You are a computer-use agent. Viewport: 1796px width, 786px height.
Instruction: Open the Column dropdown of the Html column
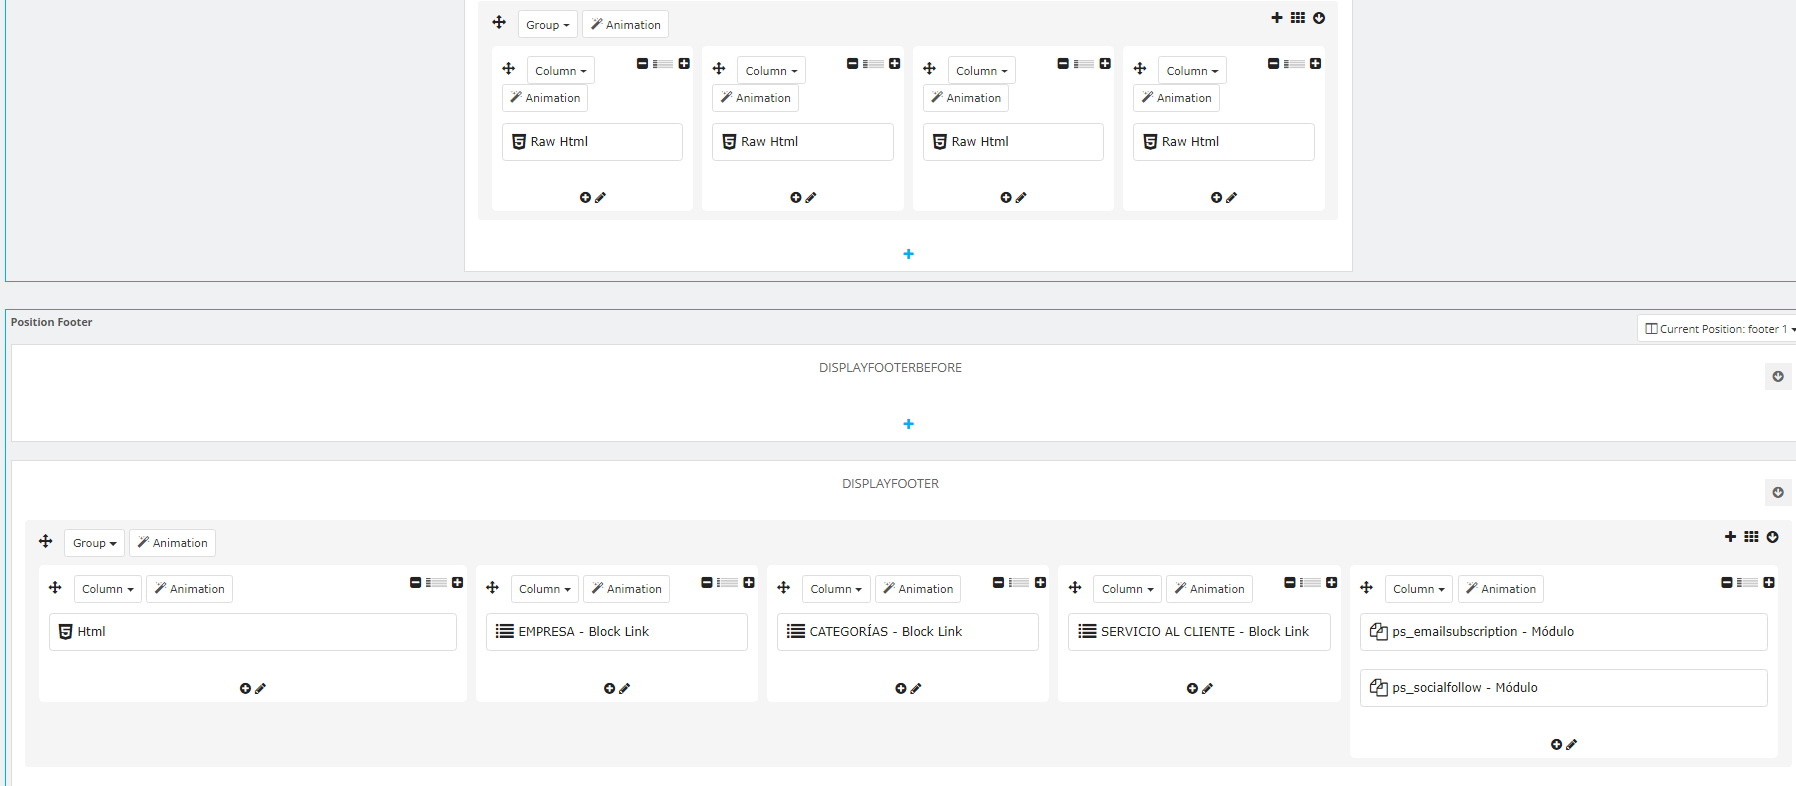[x=108, y=589]
